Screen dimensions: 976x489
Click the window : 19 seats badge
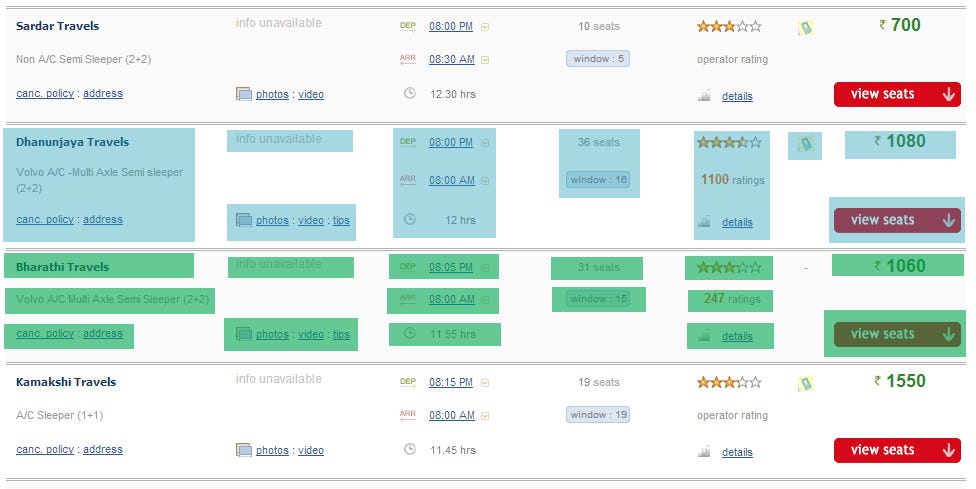[x=598, y=415]
